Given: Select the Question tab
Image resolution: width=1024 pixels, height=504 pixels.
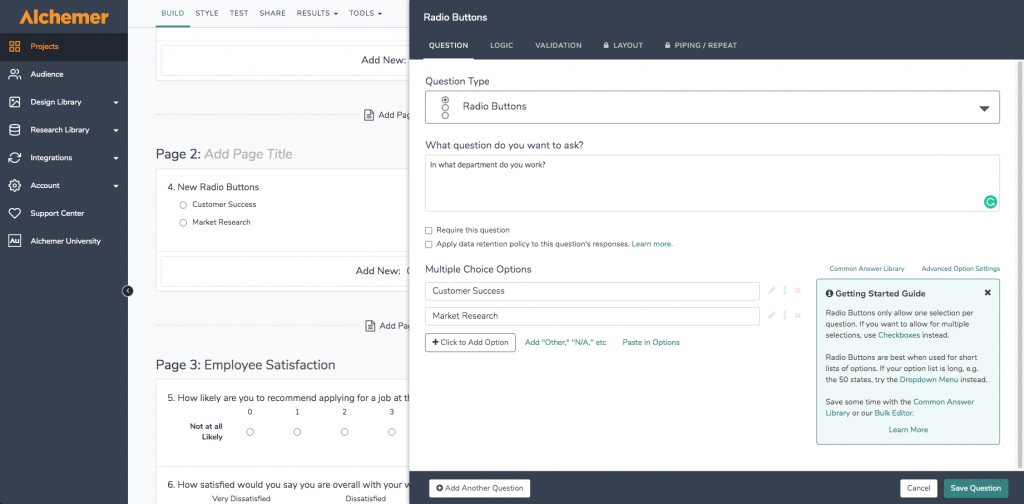Looking at the screenshot, I should pos(448,46).
